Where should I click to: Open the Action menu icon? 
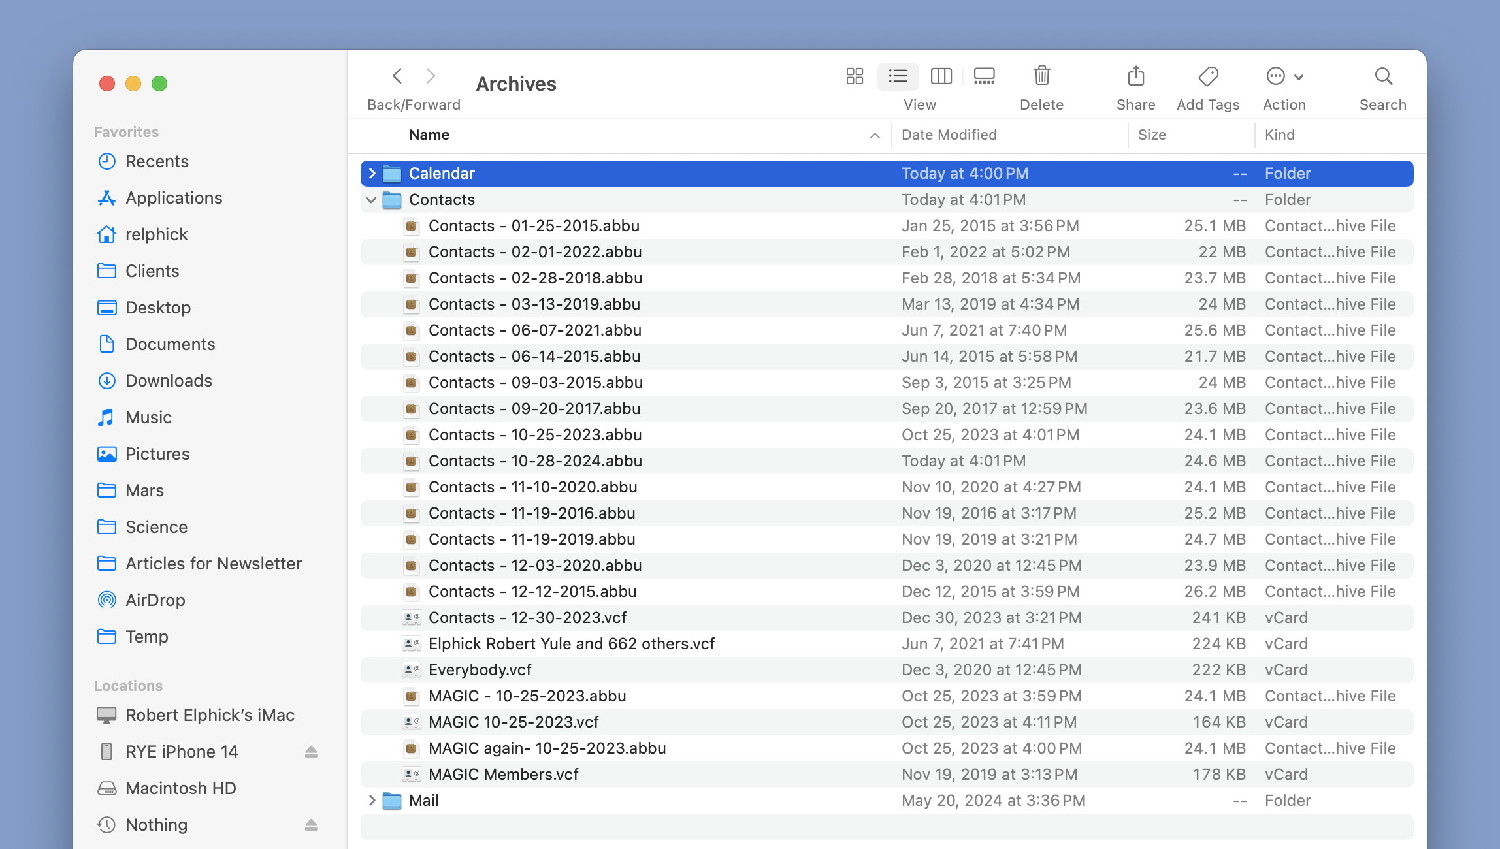pyautogui.click(x=1284, y=76)
